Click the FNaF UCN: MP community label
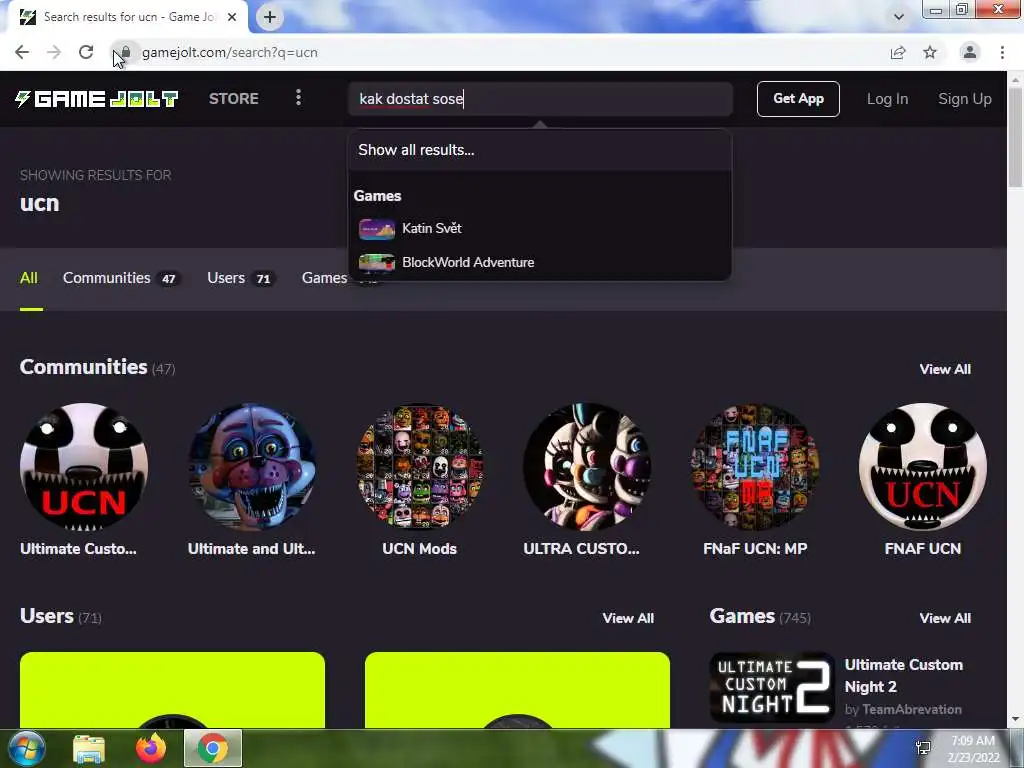1024x768 pixels. [755, 549]
